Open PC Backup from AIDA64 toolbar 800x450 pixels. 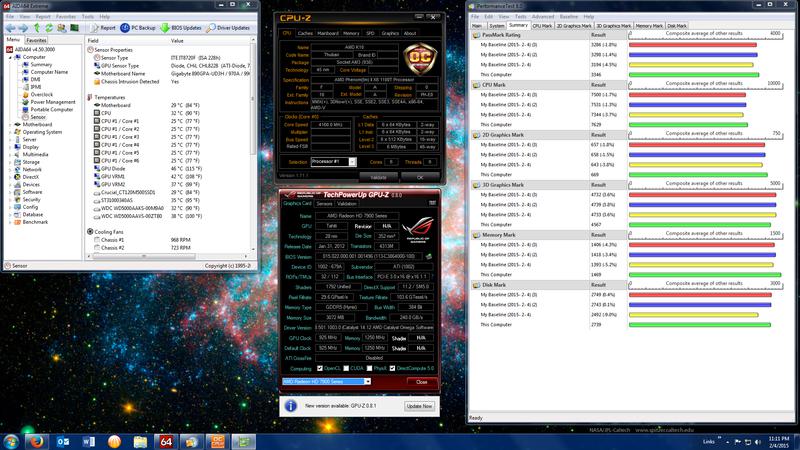coord(138,28)
